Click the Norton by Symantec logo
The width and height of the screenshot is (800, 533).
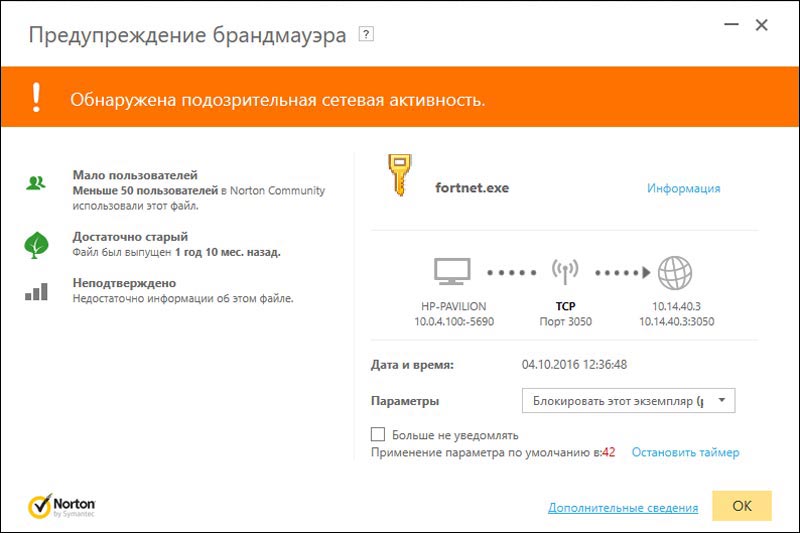point(62,505)
